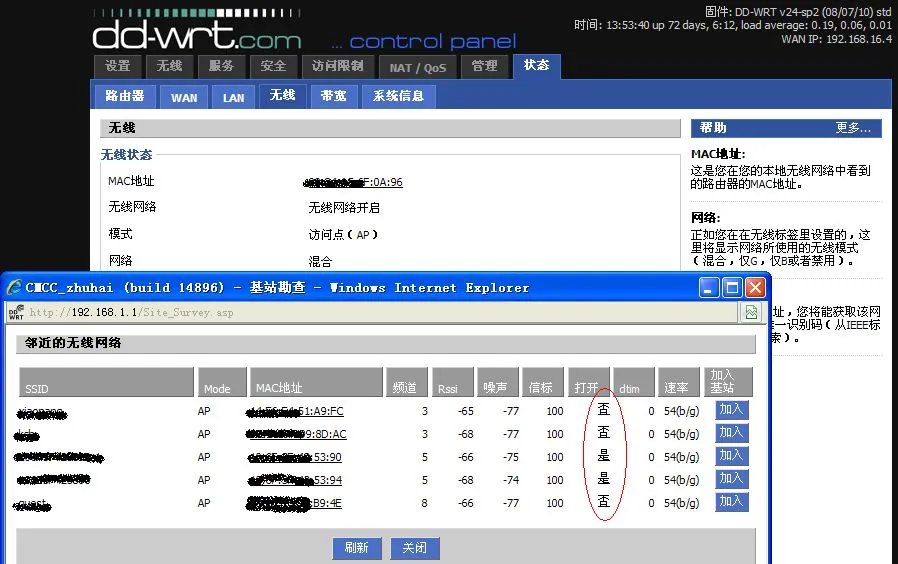Click the 访问点 ( AP ) mode value
Screen dimensions: 898x564
343,235
